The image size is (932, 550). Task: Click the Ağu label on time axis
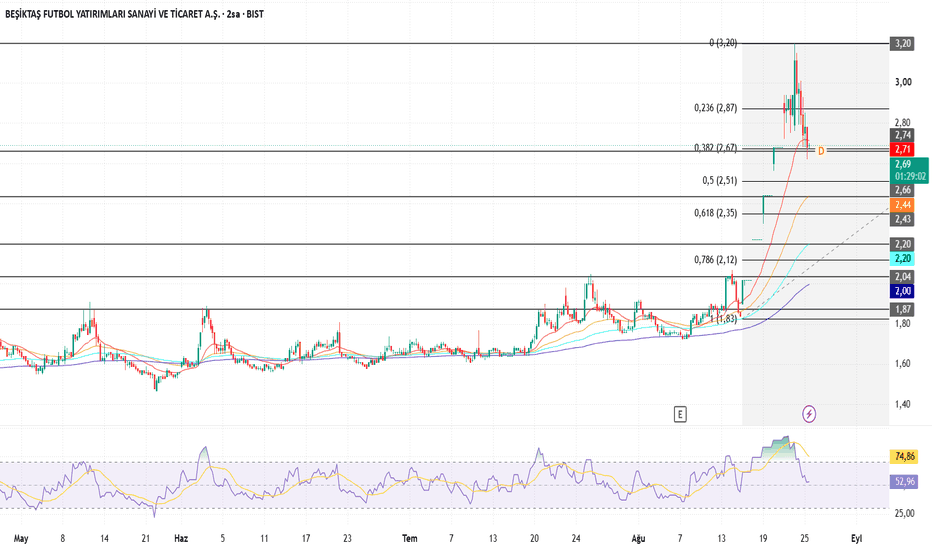coord(638,539)
